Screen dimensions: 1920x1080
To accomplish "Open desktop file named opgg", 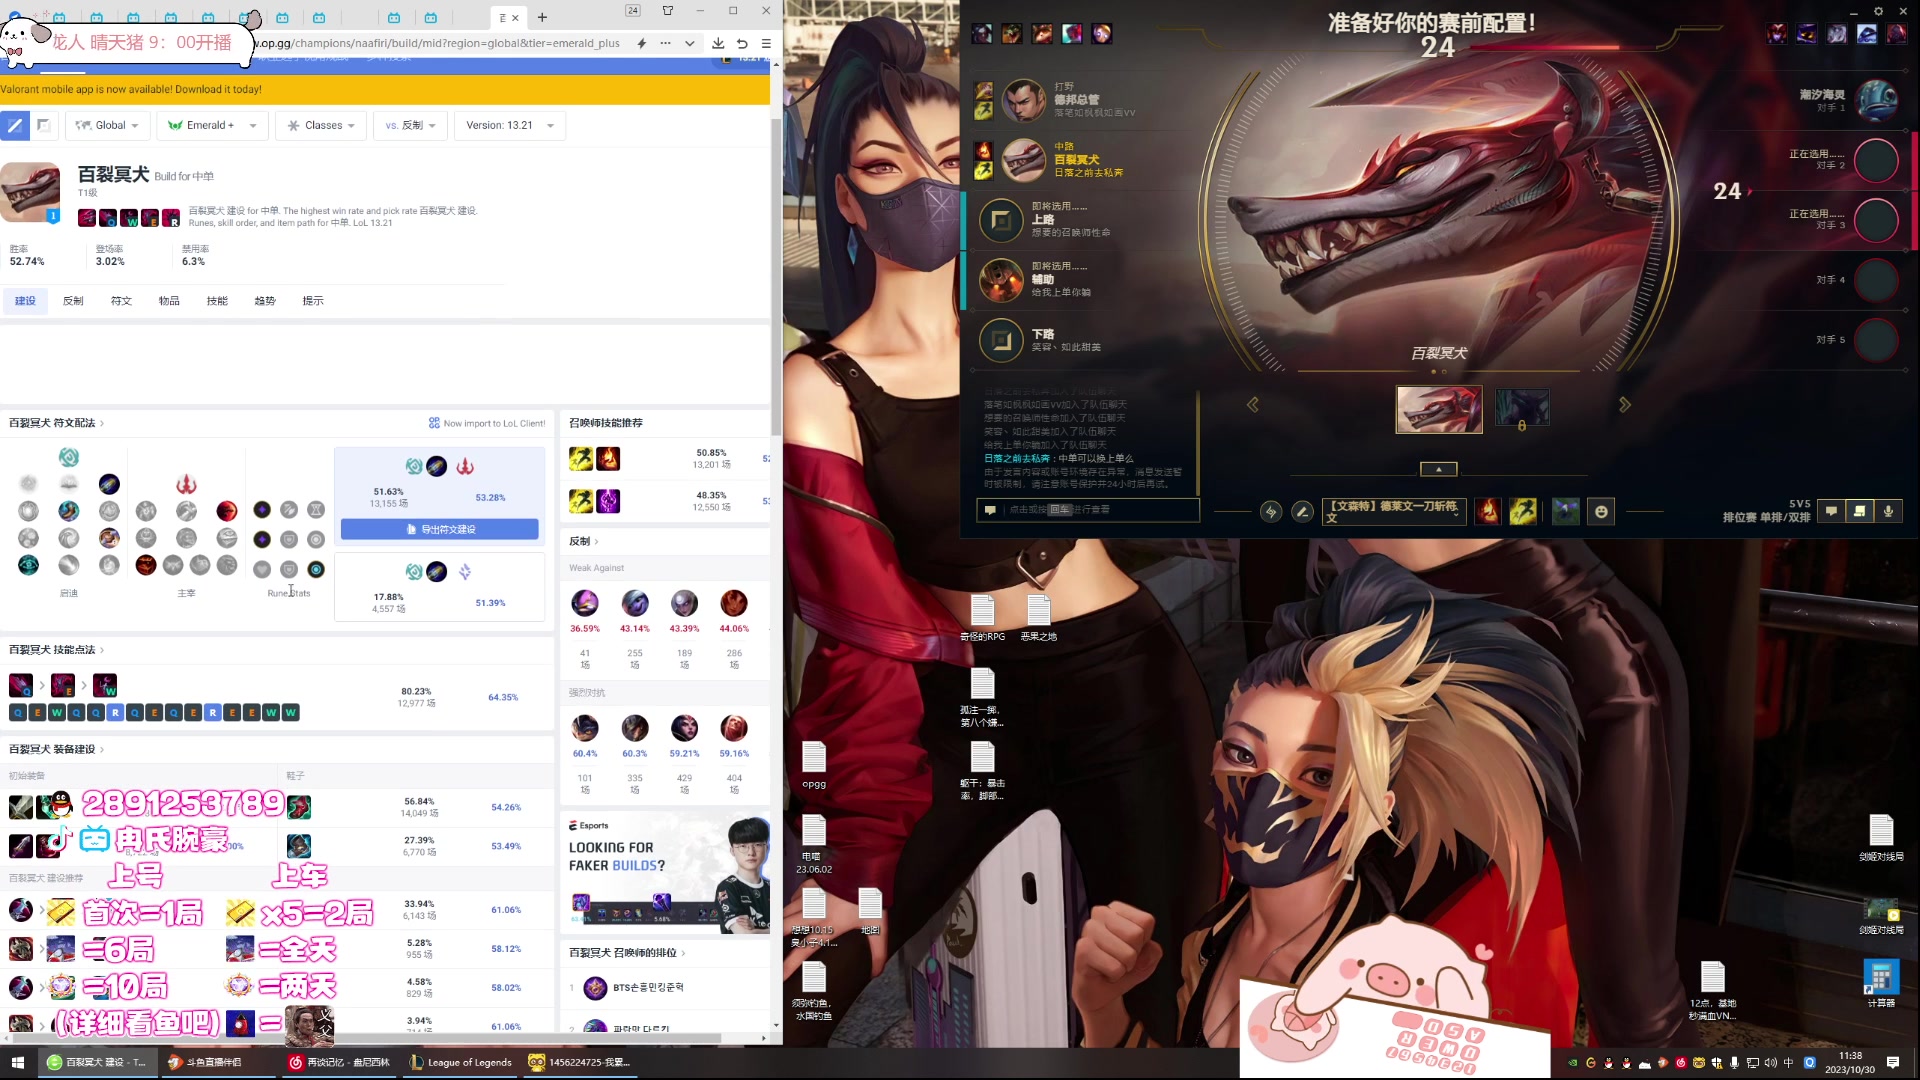I will [814, 765].
